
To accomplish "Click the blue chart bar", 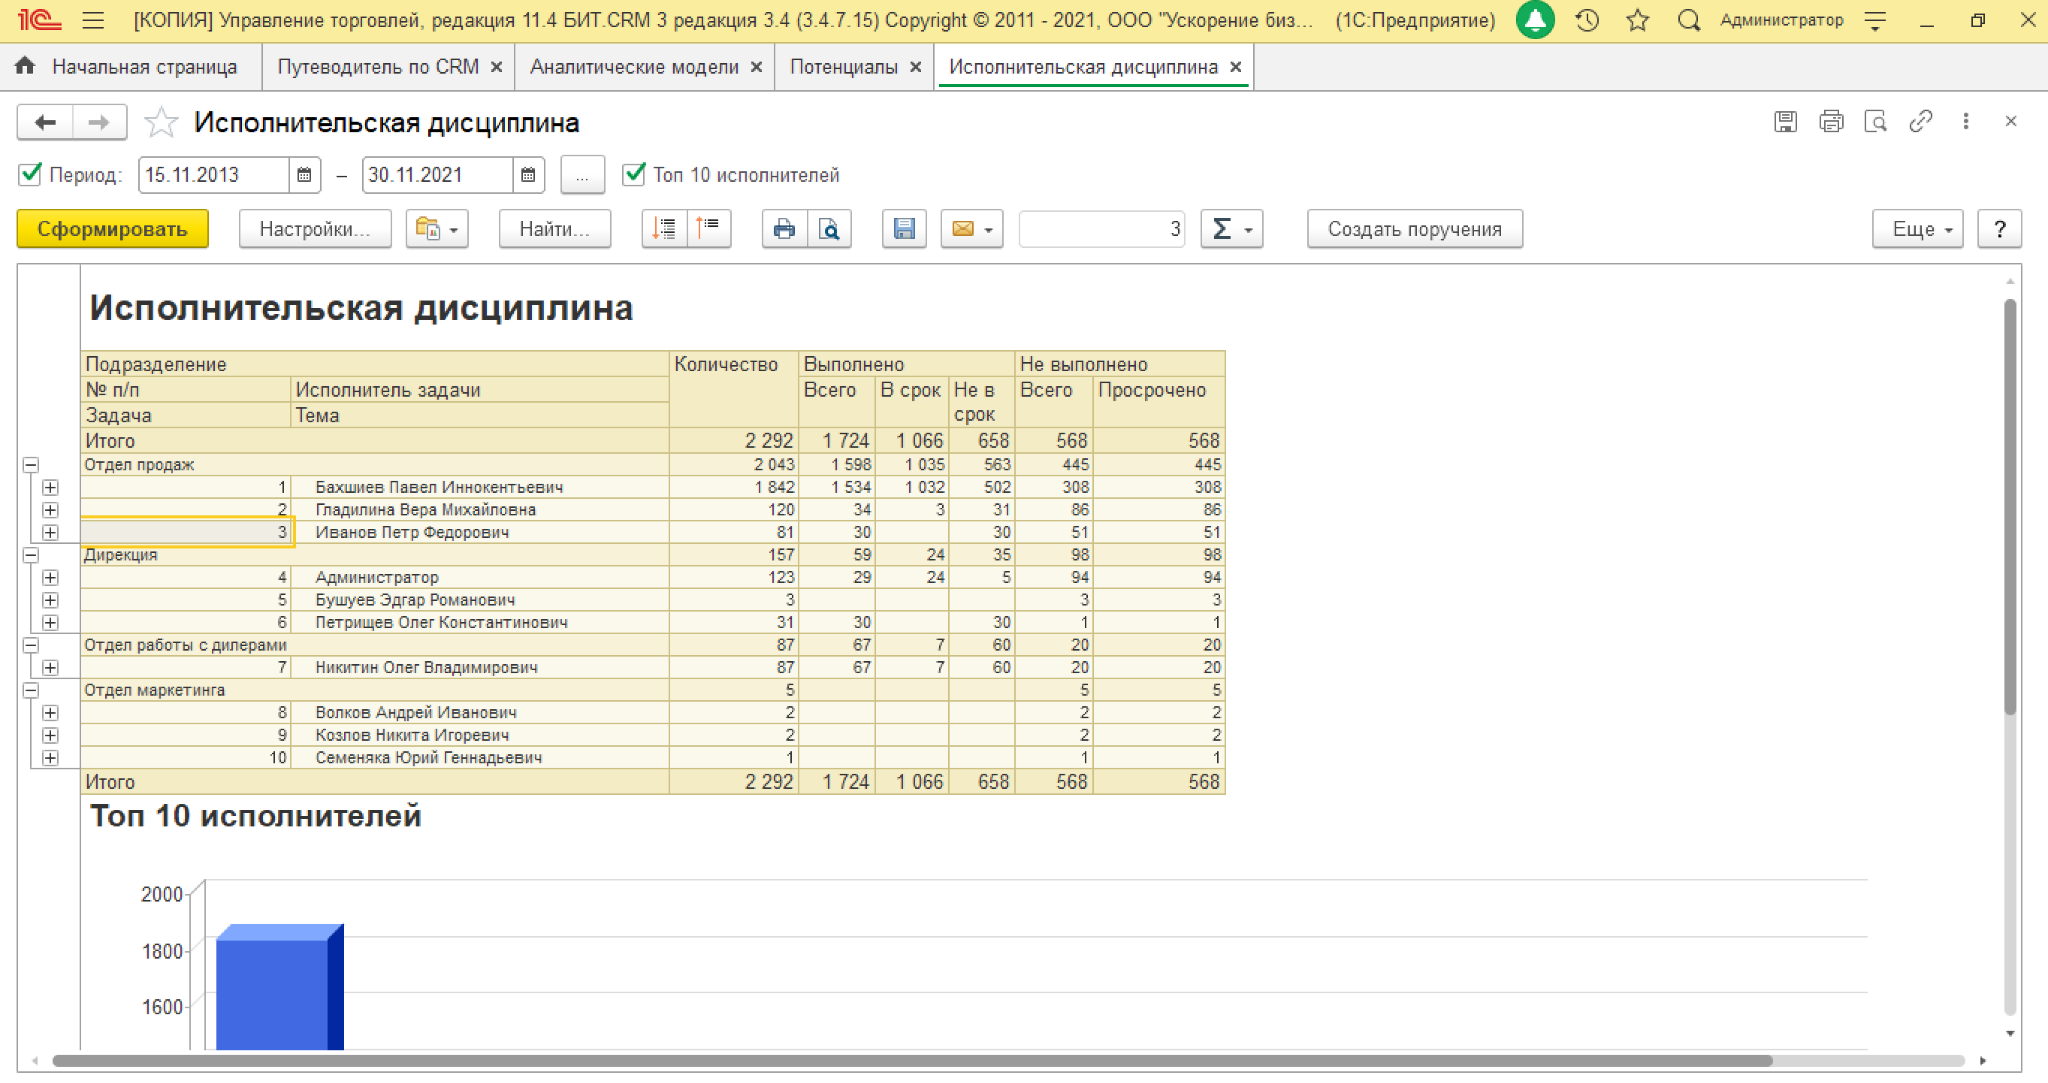I will [272, 993].
